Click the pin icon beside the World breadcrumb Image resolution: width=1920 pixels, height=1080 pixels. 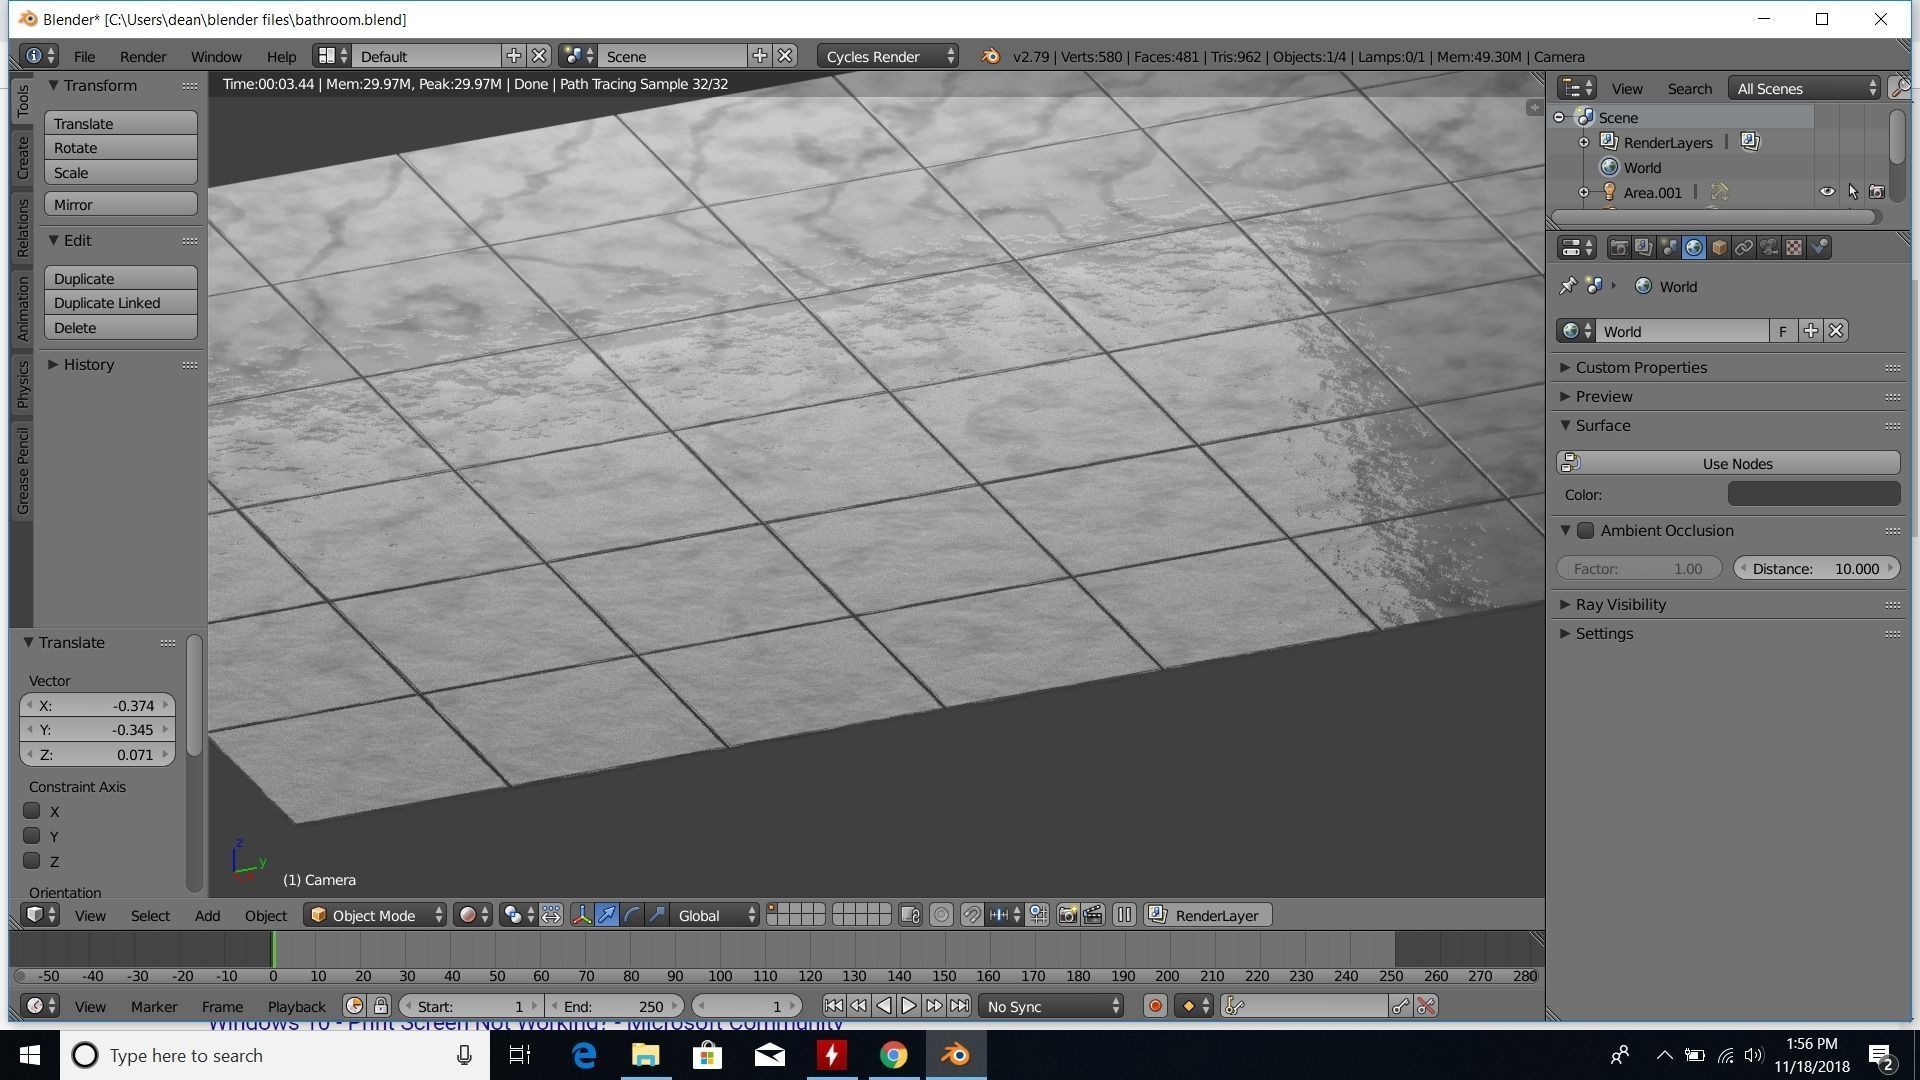click(1568, 287)
